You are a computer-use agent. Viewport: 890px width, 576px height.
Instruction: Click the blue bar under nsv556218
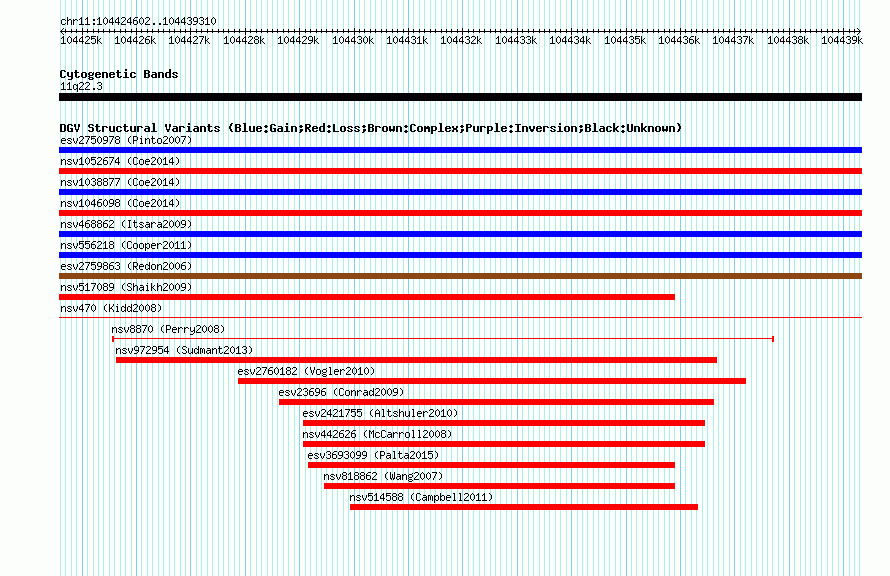pos(460,255)
